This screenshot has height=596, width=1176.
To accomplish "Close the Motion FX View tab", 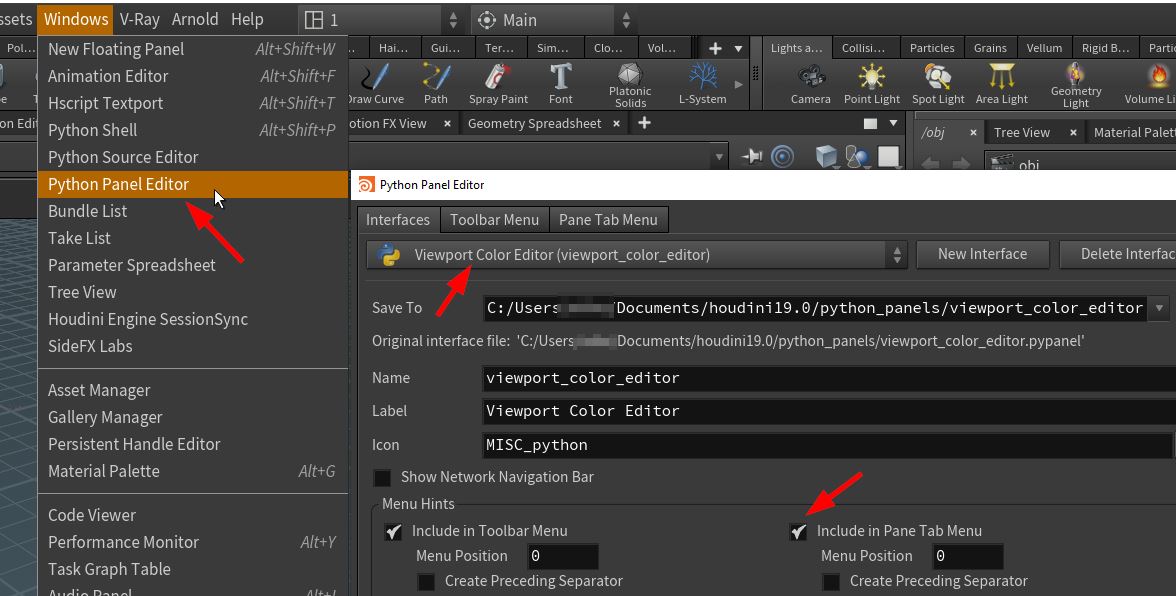I will click(447, 124).
